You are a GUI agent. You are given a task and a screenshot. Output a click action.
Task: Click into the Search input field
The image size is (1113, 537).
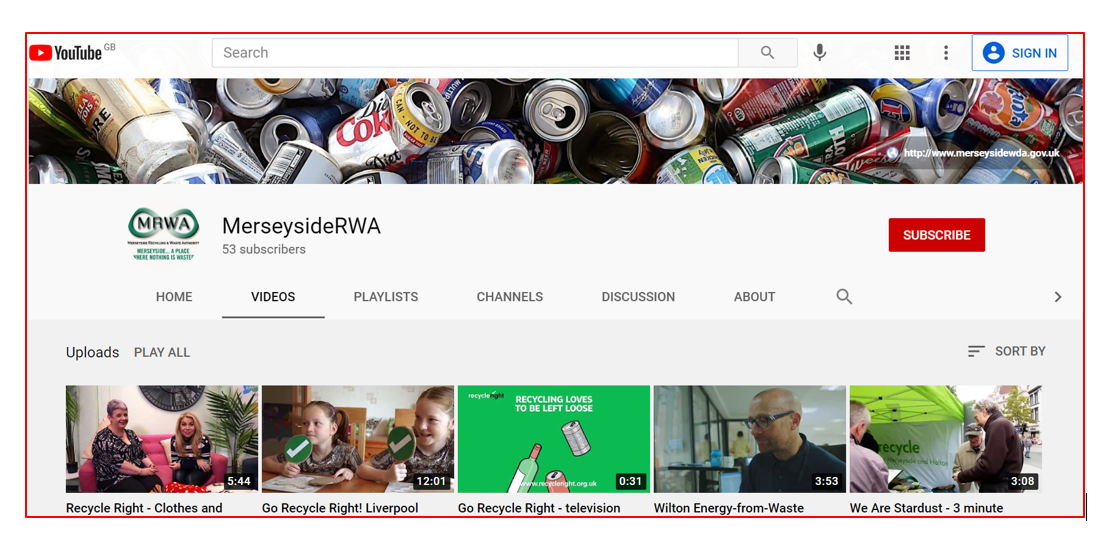coord(475,52)
